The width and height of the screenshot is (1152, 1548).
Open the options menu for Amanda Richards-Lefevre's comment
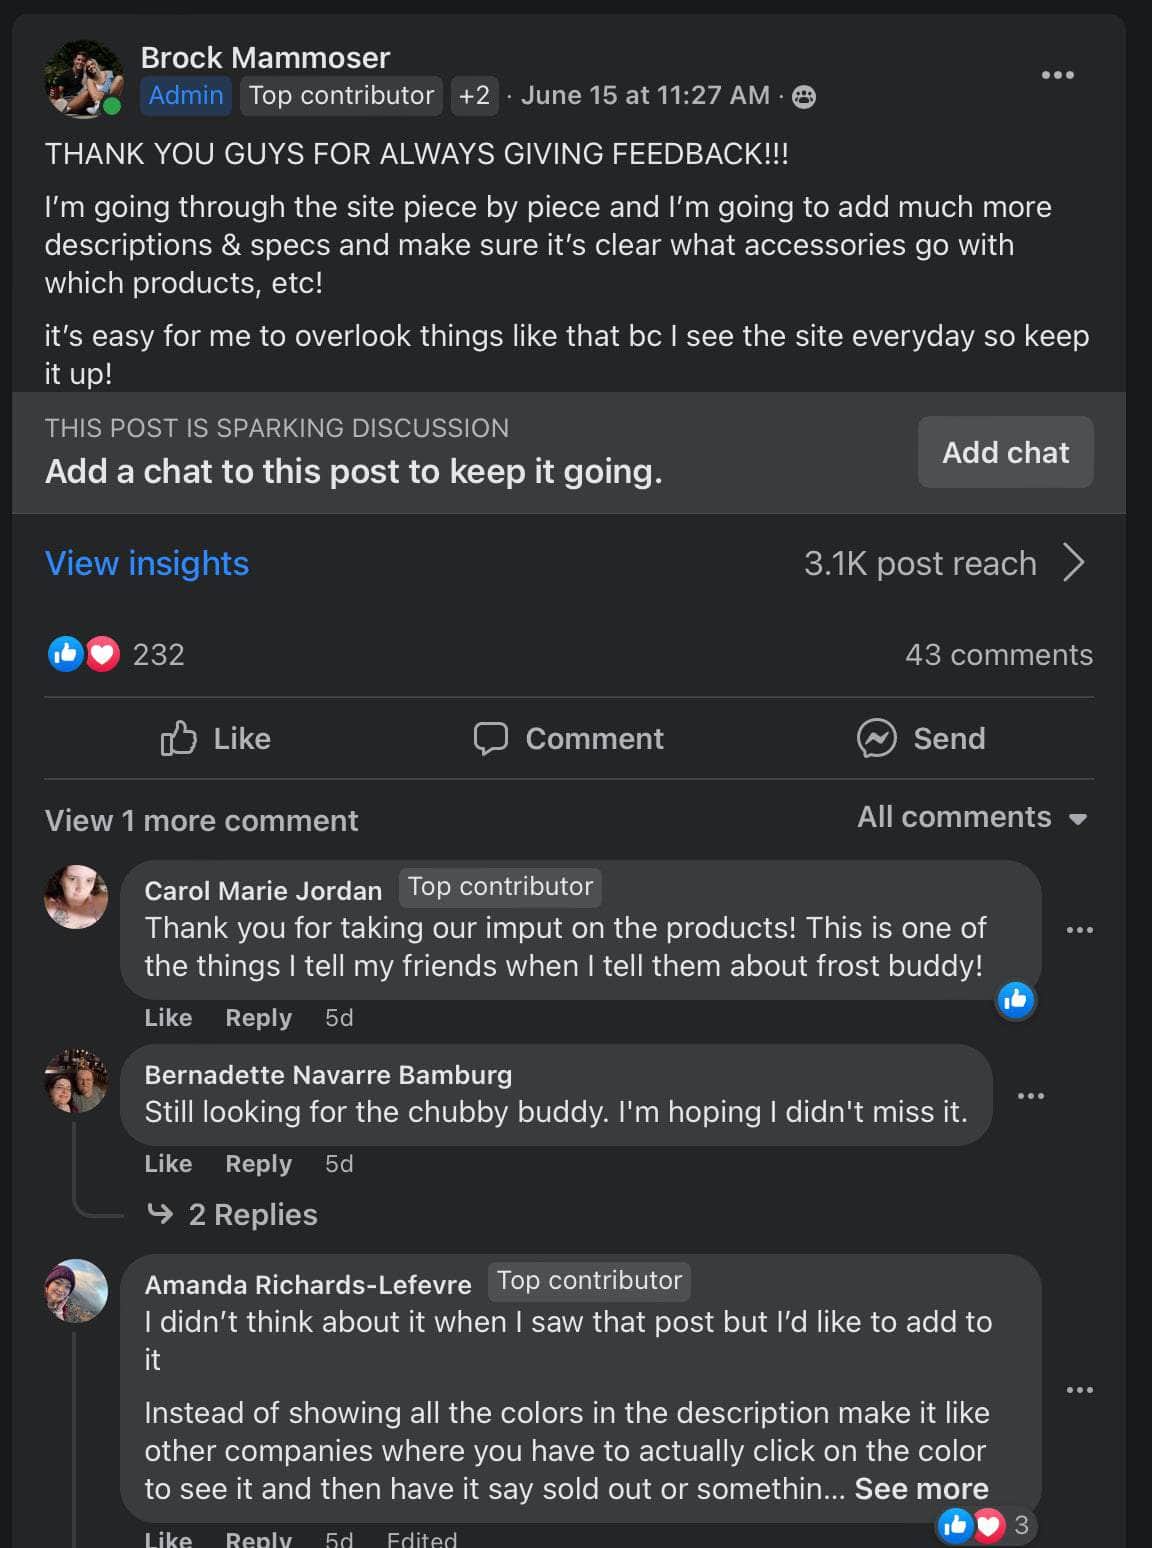[1079, 1390]
